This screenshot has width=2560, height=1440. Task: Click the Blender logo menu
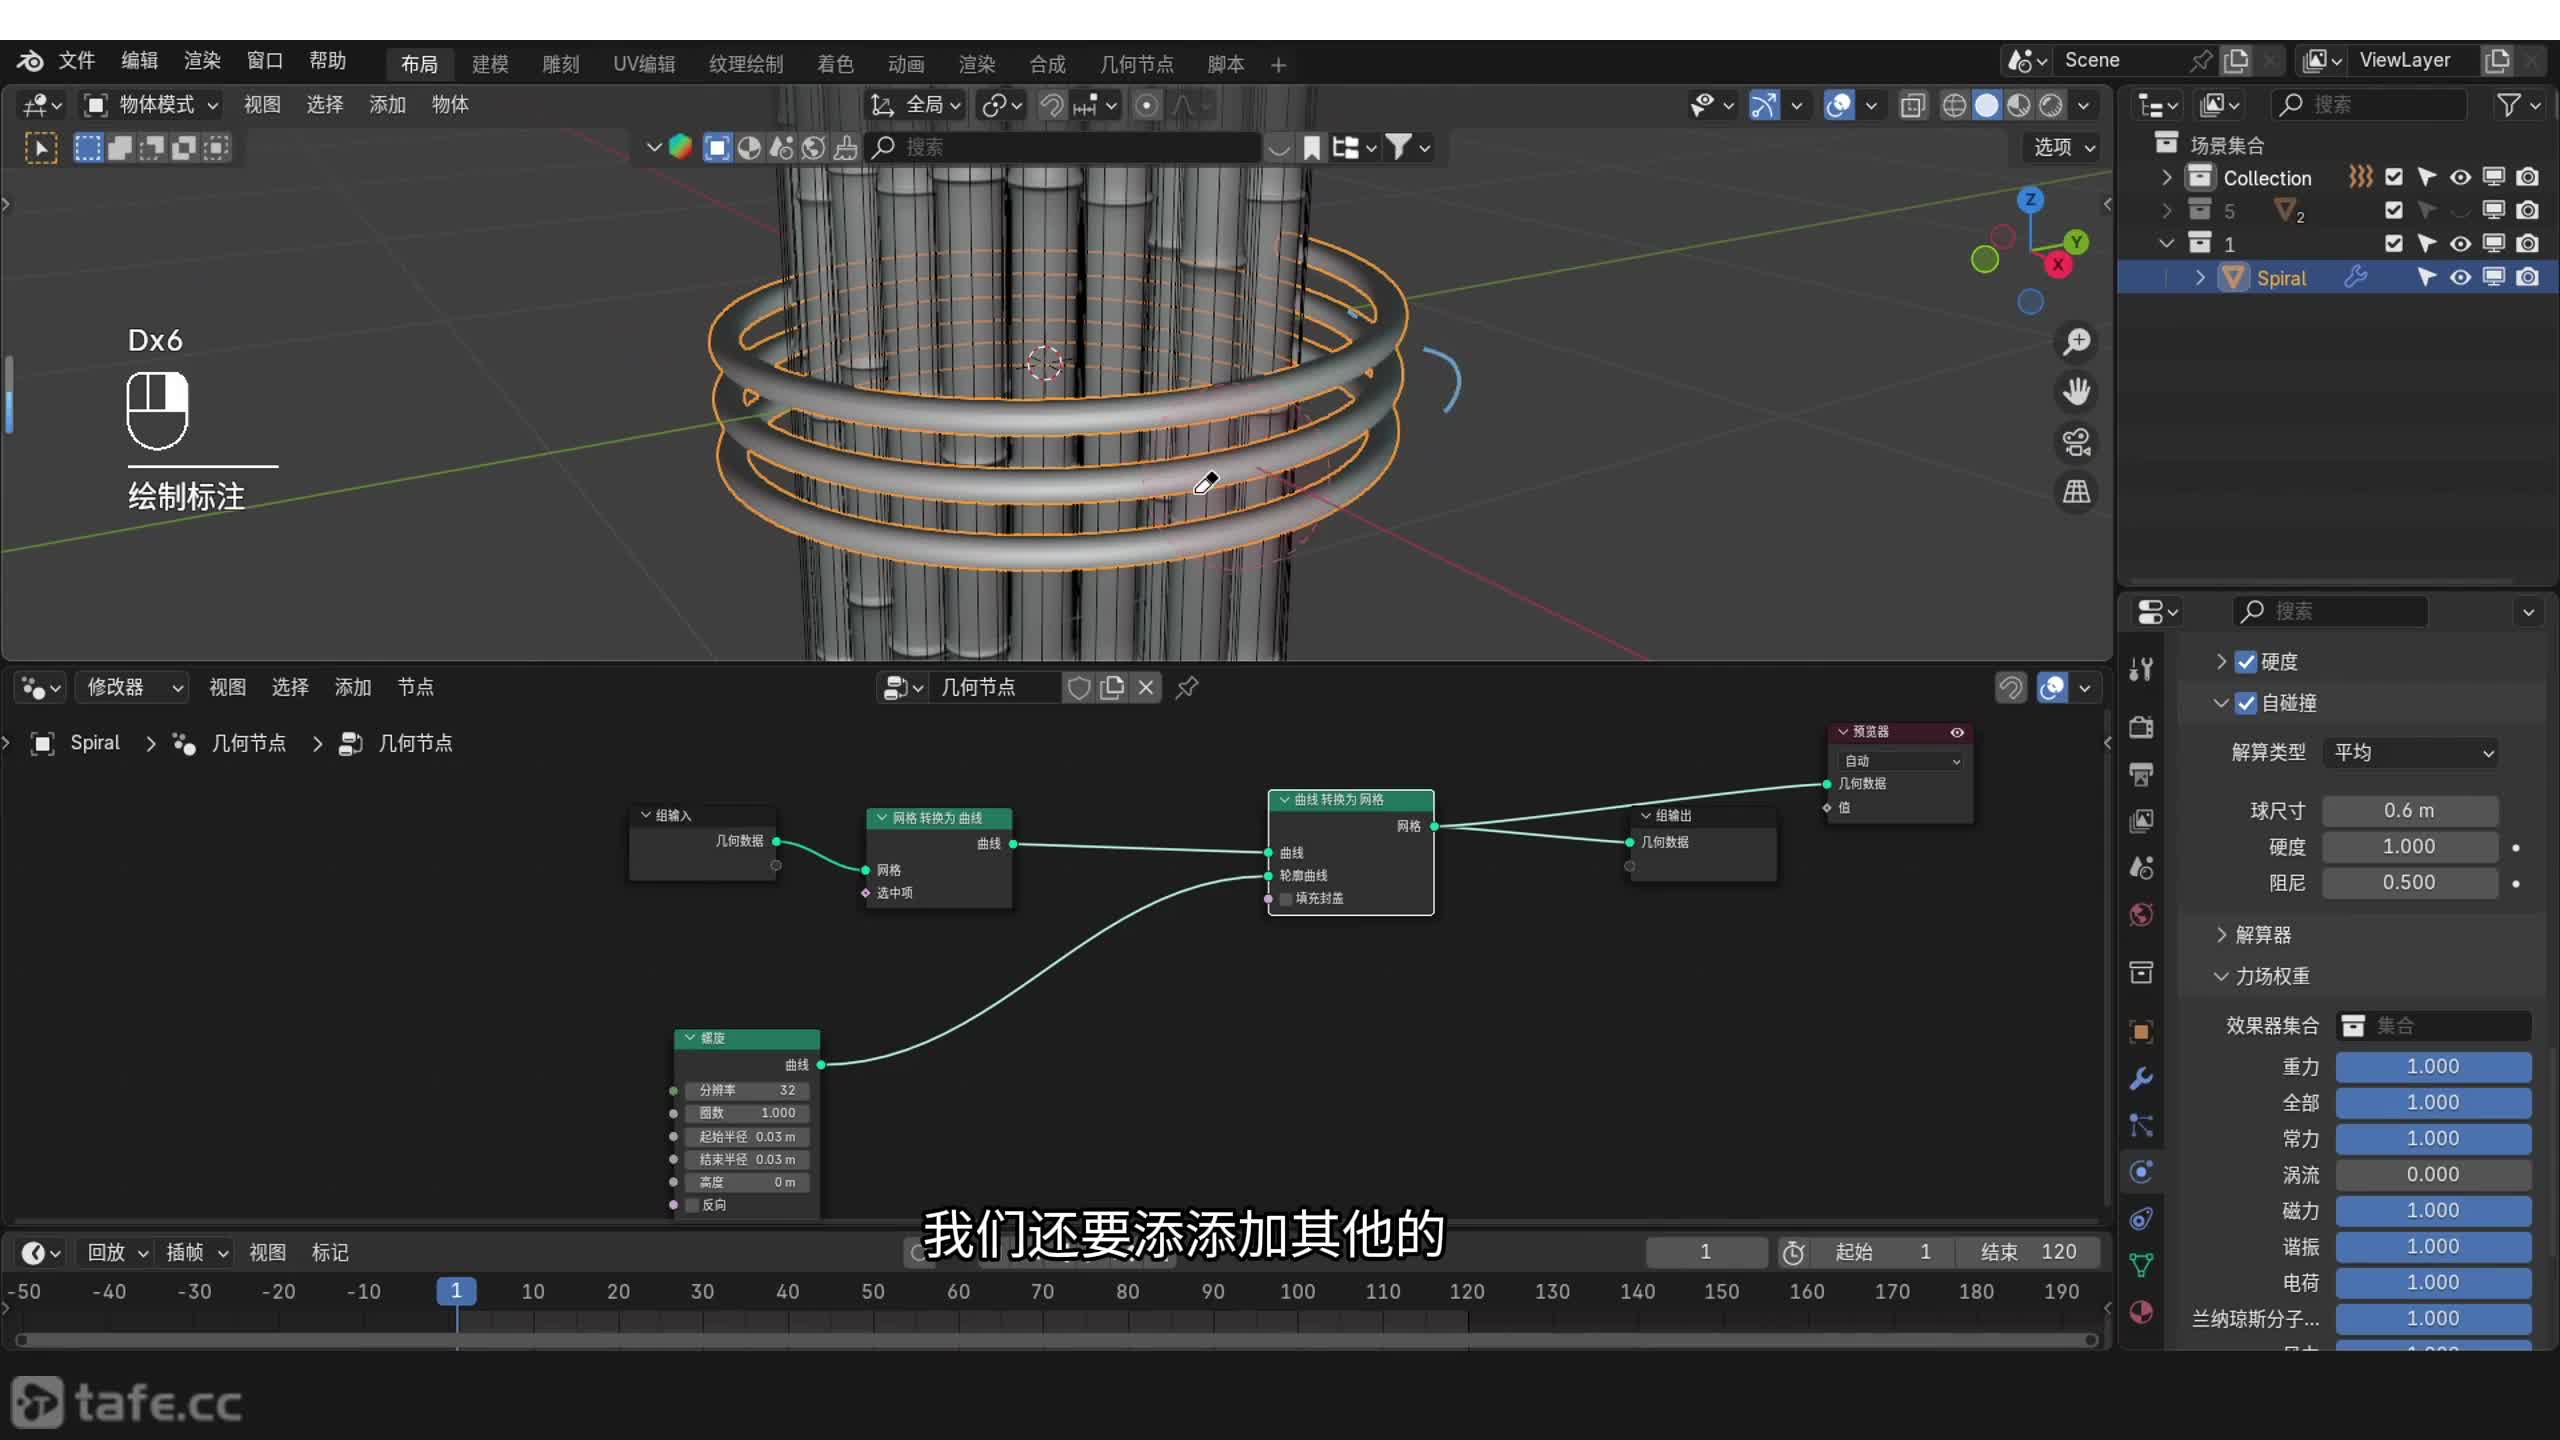(x=30, y=61)
